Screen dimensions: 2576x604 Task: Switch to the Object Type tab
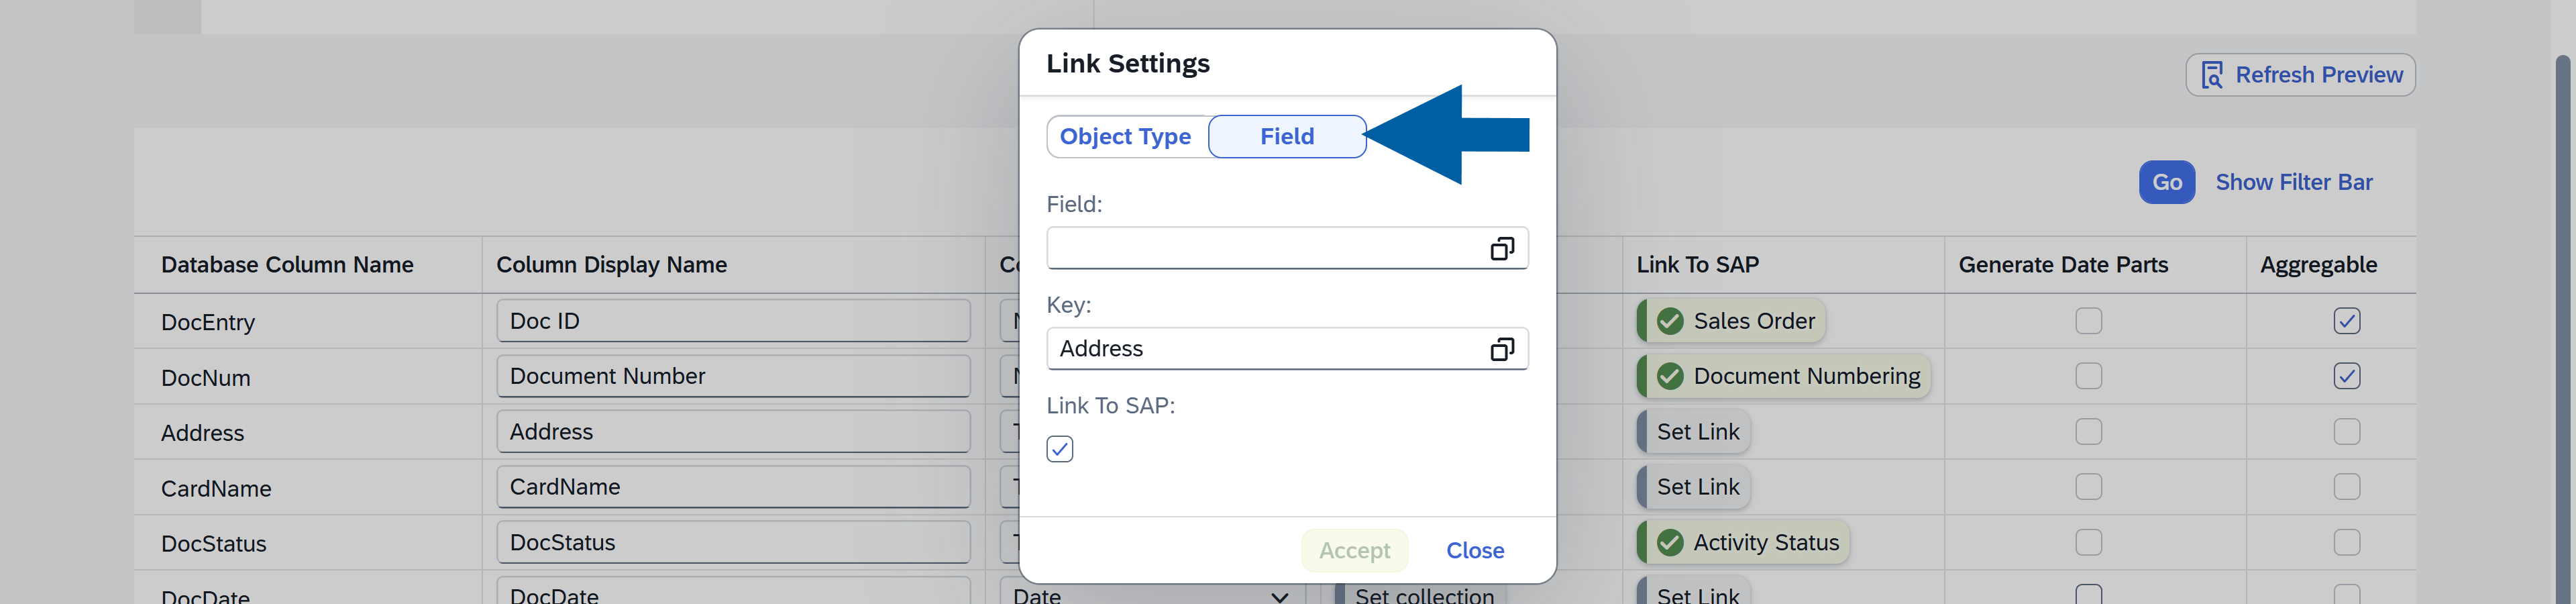point(1125,137)
